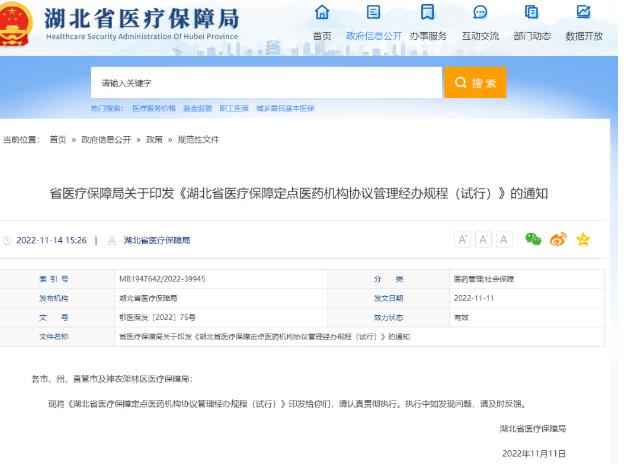Click the 部门动态 document icon
Viewport: 629px width, 464px height.
point(532,13)
